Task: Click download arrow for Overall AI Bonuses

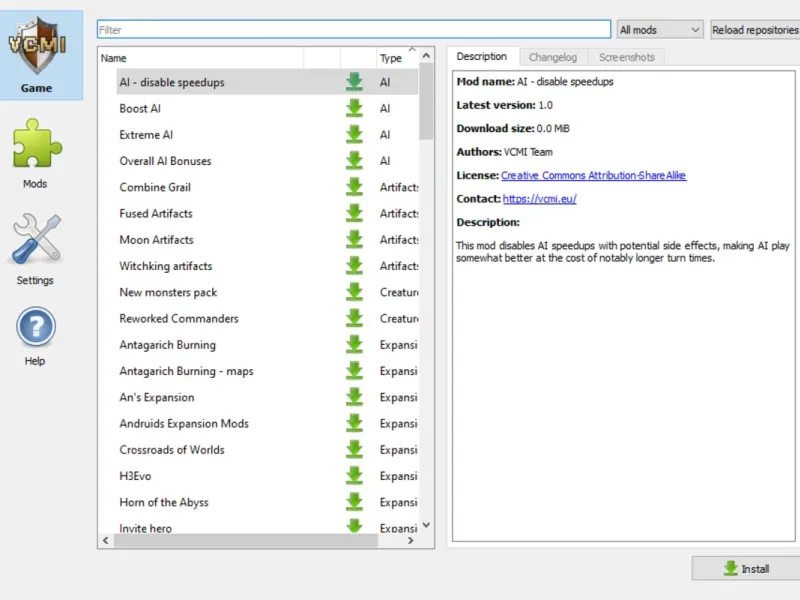Action: tap(354, 161)
